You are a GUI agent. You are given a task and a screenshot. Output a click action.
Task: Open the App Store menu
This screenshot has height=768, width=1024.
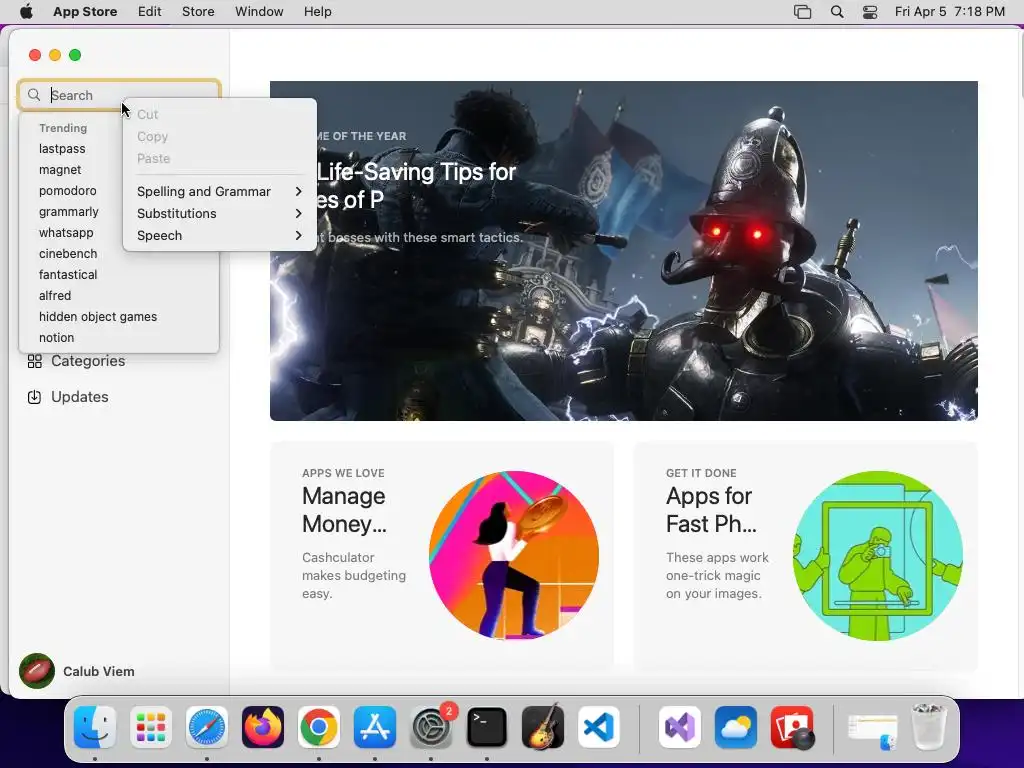click(85, 12)
